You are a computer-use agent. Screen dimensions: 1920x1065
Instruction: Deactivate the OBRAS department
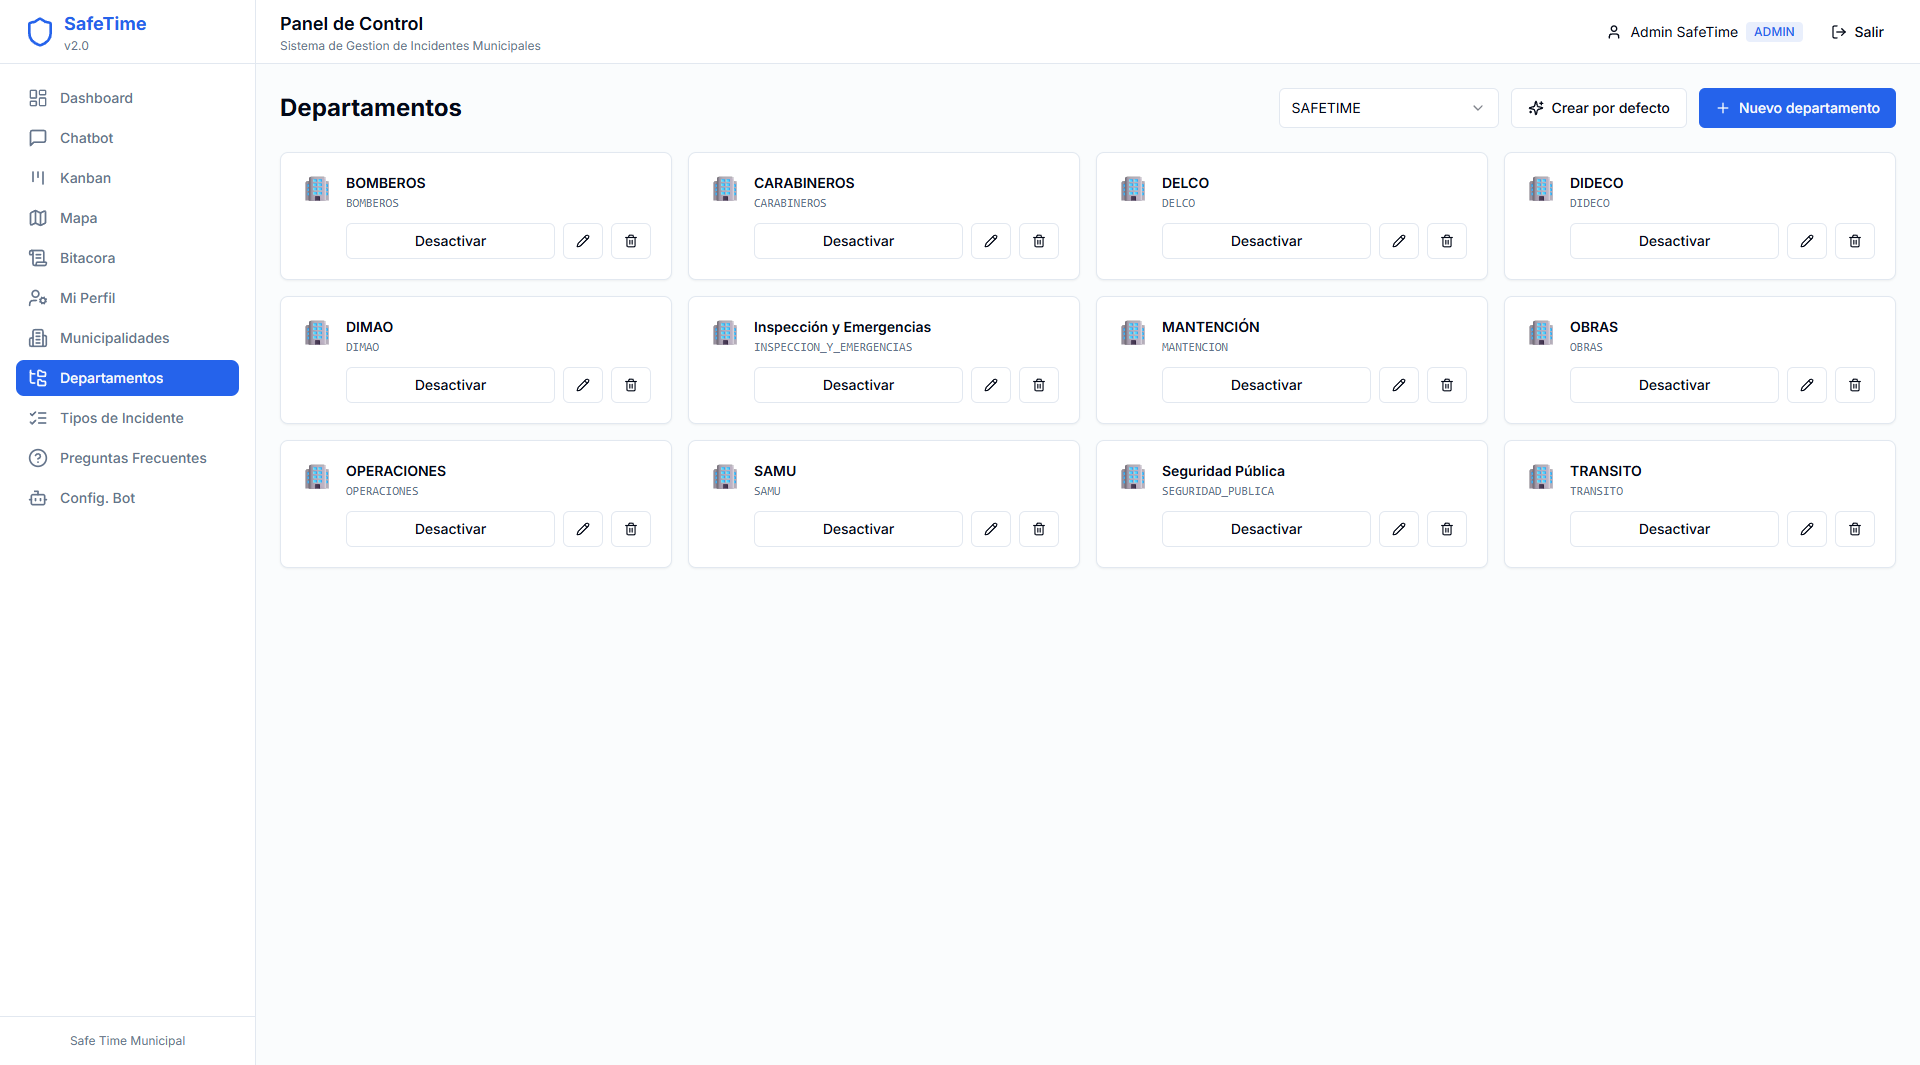tap(1674, 385)
